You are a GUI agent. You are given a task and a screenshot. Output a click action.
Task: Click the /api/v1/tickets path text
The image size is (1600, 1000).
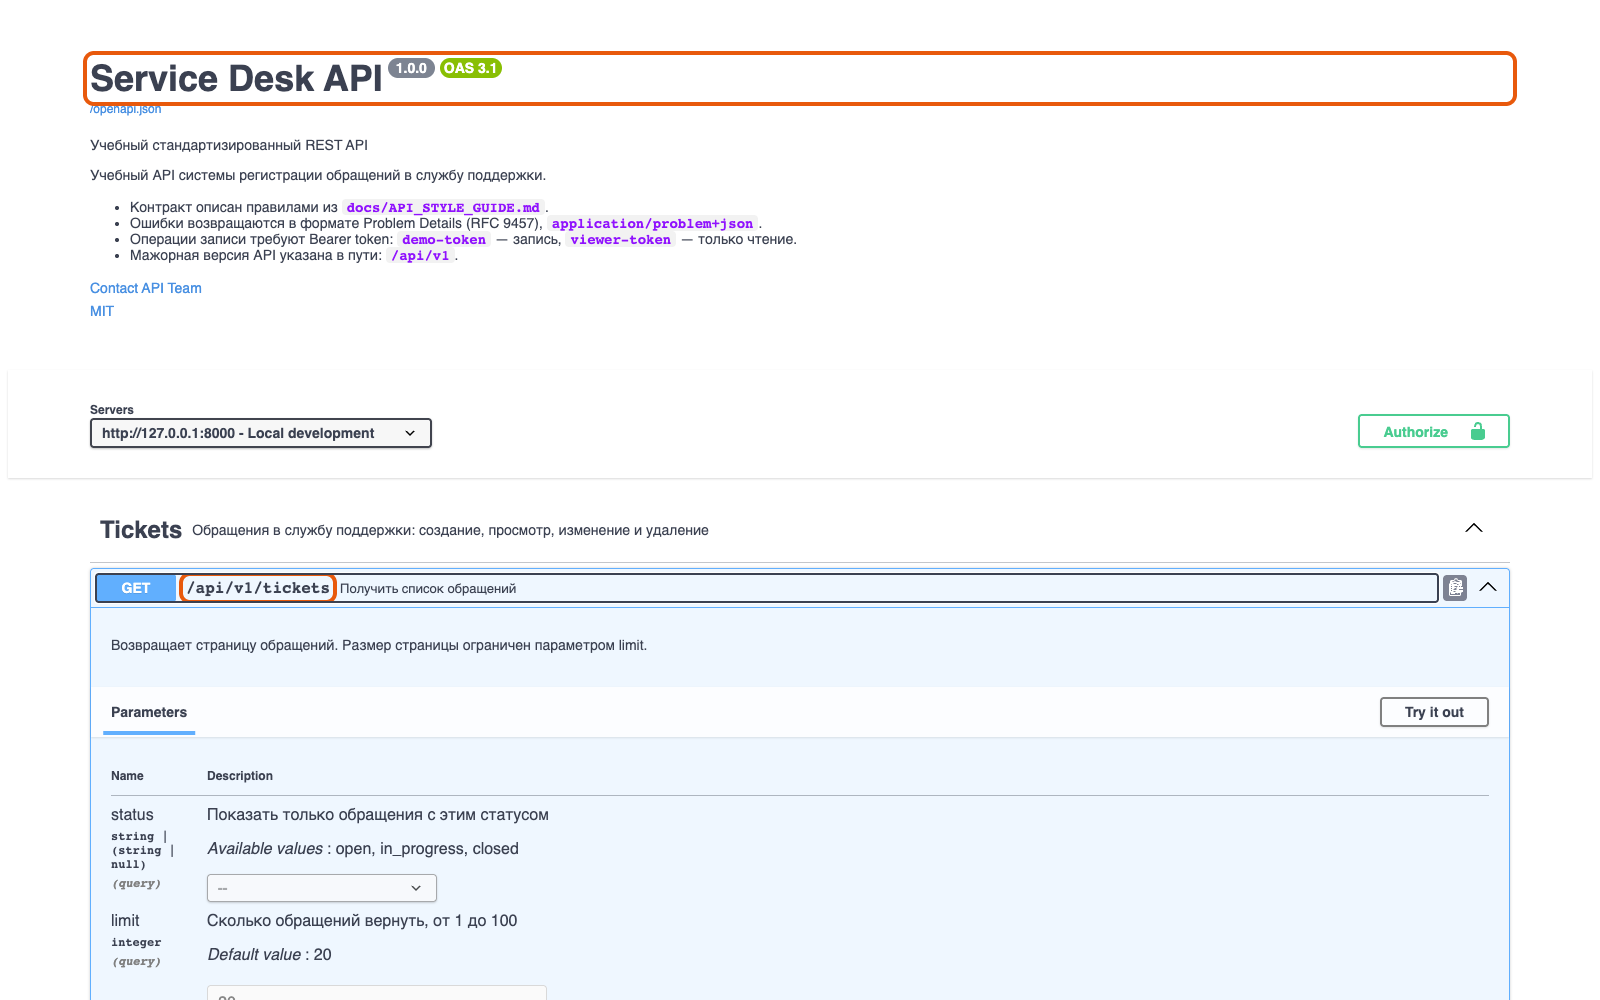[258, 588]
